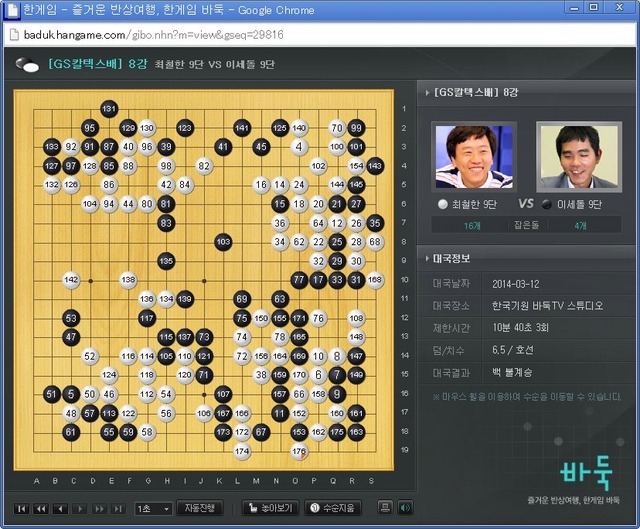Close the Chrome window
The height and width of the screenshot is (529, 640).
(x=620, y=7)
